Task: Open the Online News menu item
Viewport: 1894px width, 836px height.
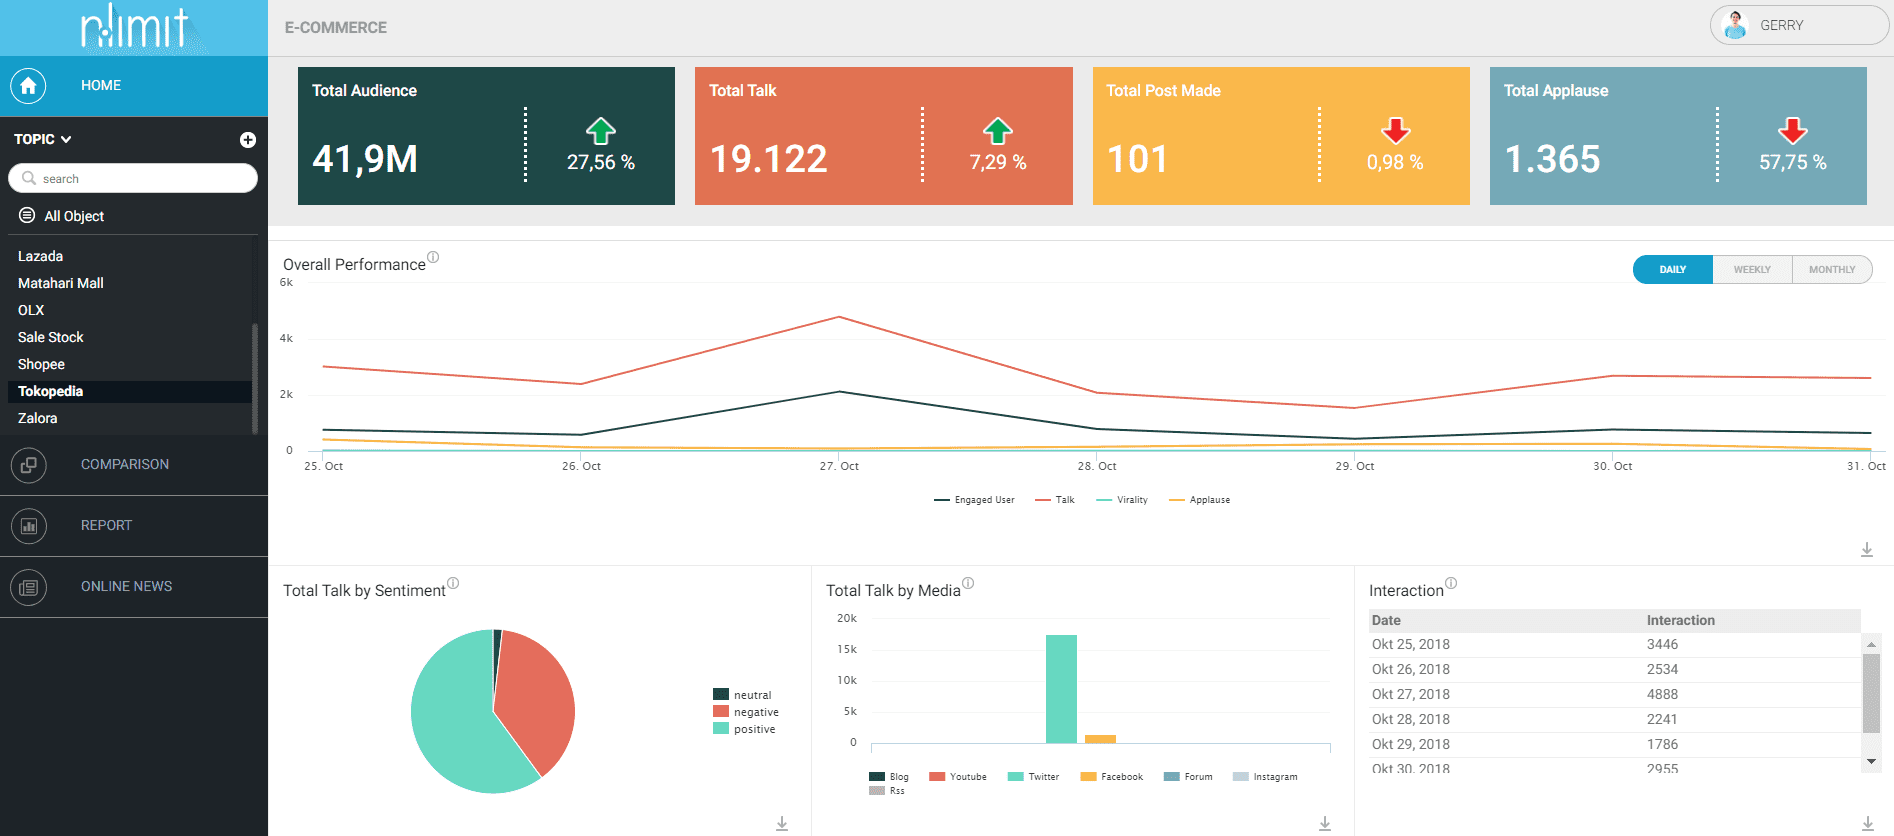Action: 134,587
